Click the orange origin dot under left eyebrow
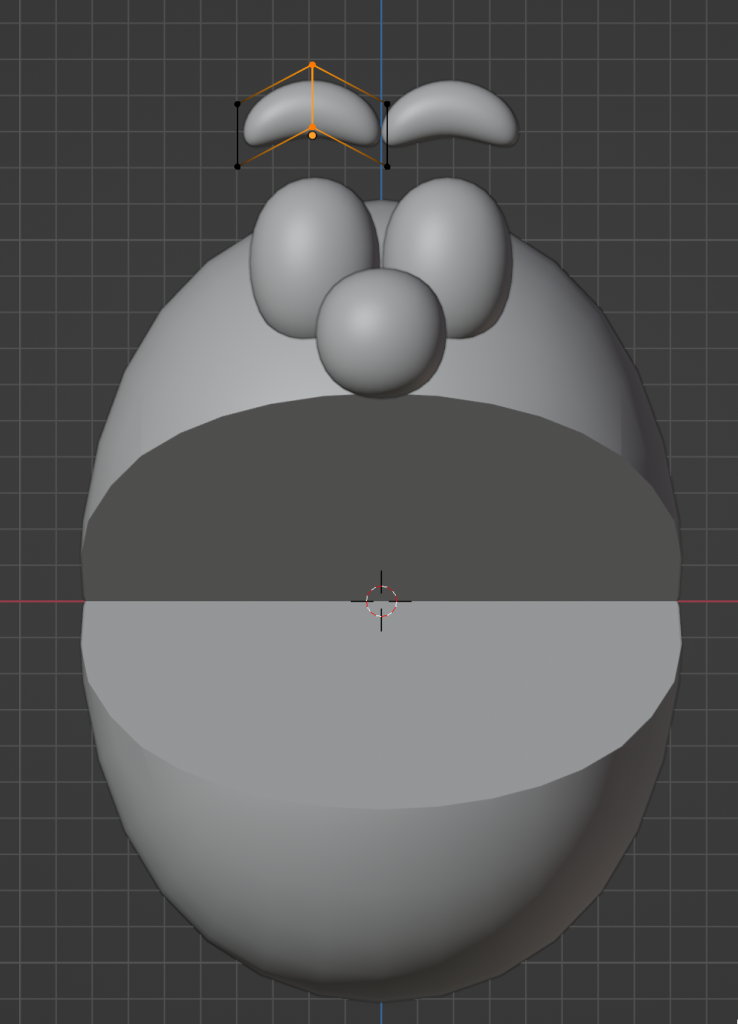The width and height of the screenshot is (738, 1024). [312, 135]
